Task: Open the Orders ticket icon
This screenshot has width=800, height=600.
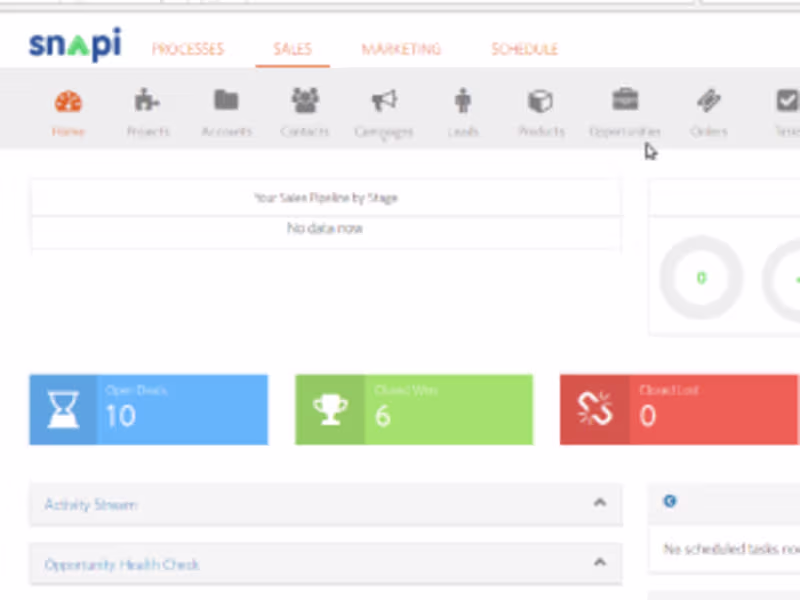Action: point(709,101)
